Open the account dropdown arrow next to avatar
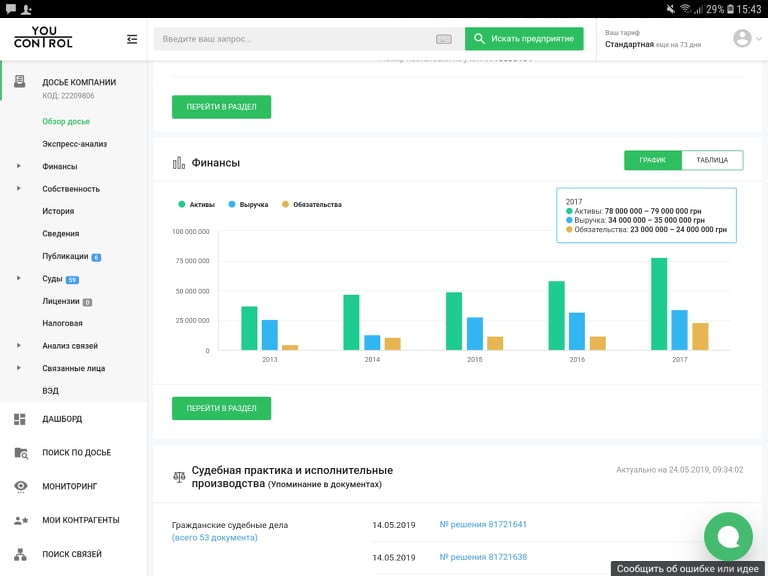This screenshot has height=576, width=768. 759,39
